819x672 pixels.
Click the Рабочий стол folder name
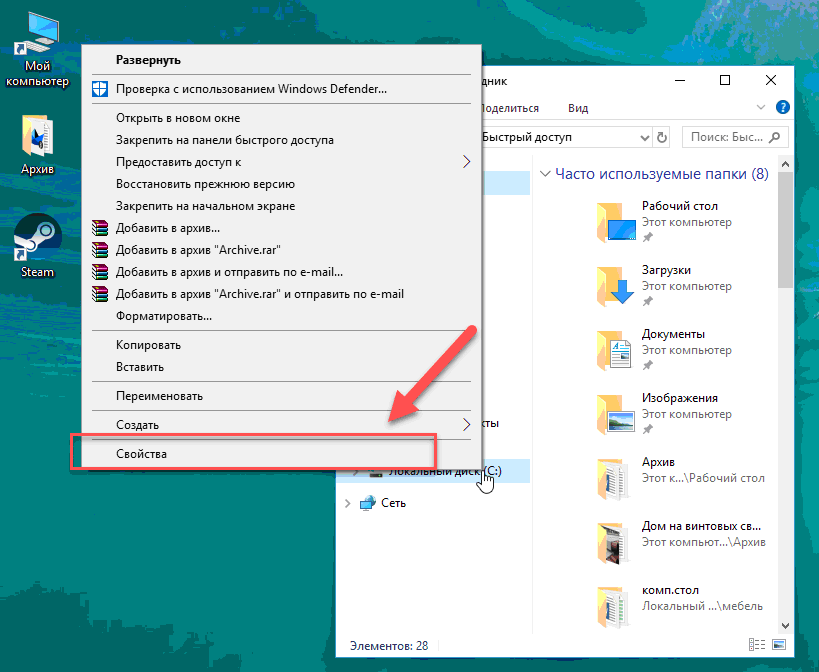[x=680, y=206]
